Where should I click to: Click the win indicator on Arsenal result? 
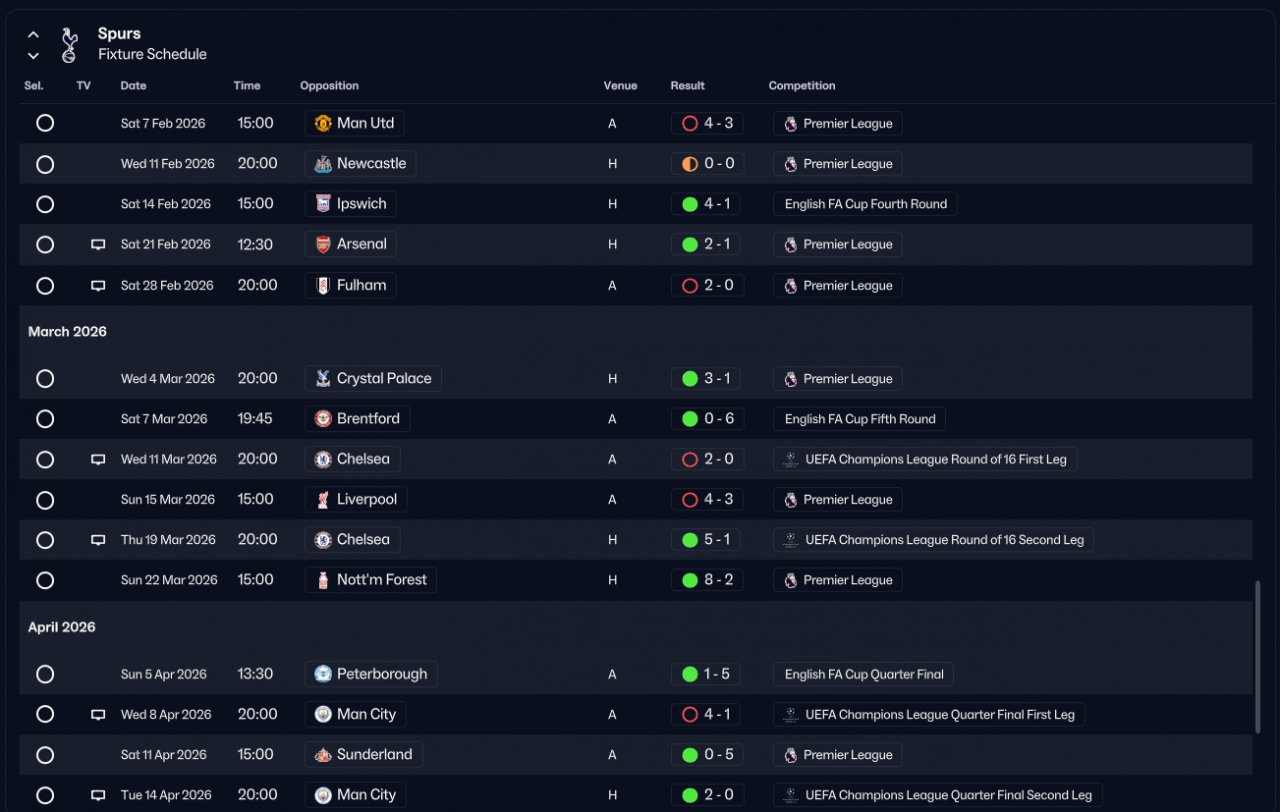689,244
